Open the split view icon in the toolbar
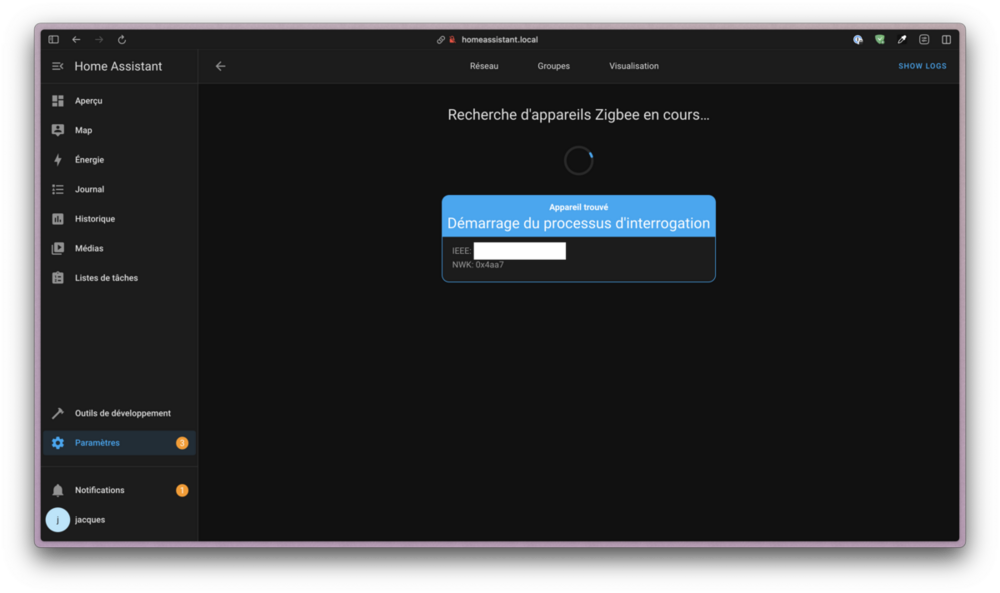The height and width of the screenshot is (593, 1000). pyautogui.click(x=946, y=40)
